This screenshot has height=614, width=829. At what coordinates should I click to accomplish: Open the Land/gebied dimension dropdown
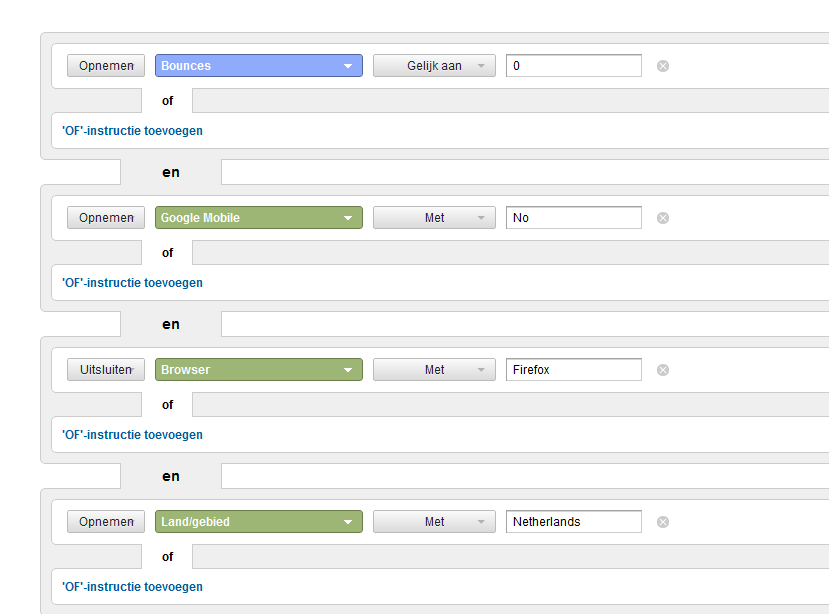(x=258, y=522)
